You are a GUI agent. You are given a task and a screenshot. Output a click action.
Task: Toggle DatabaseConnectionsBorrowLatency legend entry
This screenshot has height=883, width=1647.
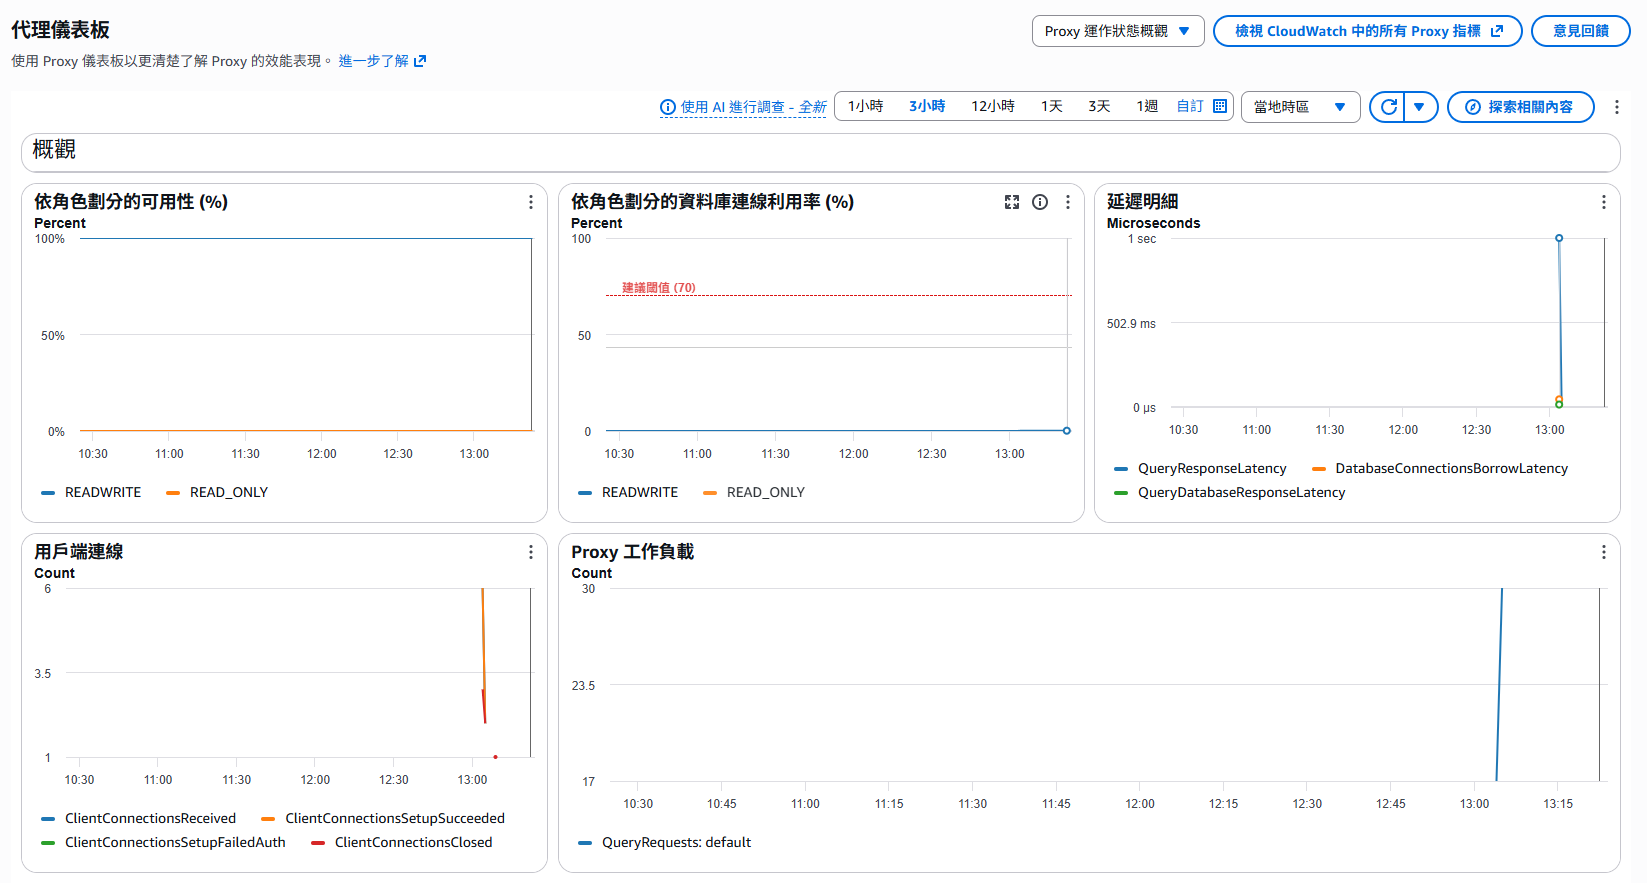tap(1440, 468)
